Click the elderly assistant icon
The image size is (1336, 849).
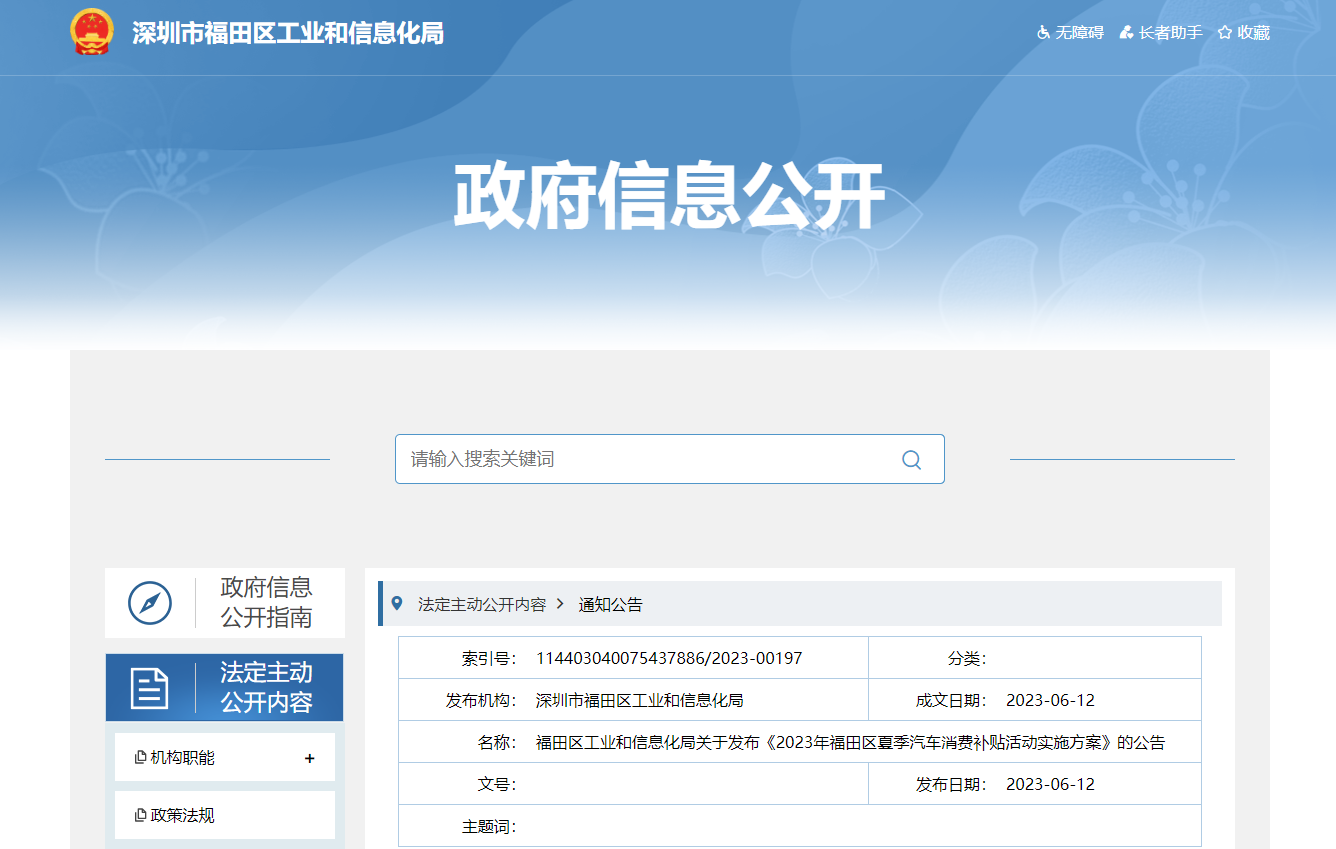1127,33
